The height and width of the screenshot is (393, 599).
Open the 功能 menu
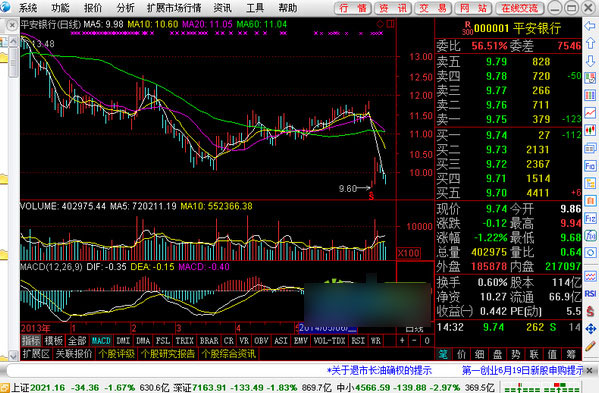tap(60, 8)
